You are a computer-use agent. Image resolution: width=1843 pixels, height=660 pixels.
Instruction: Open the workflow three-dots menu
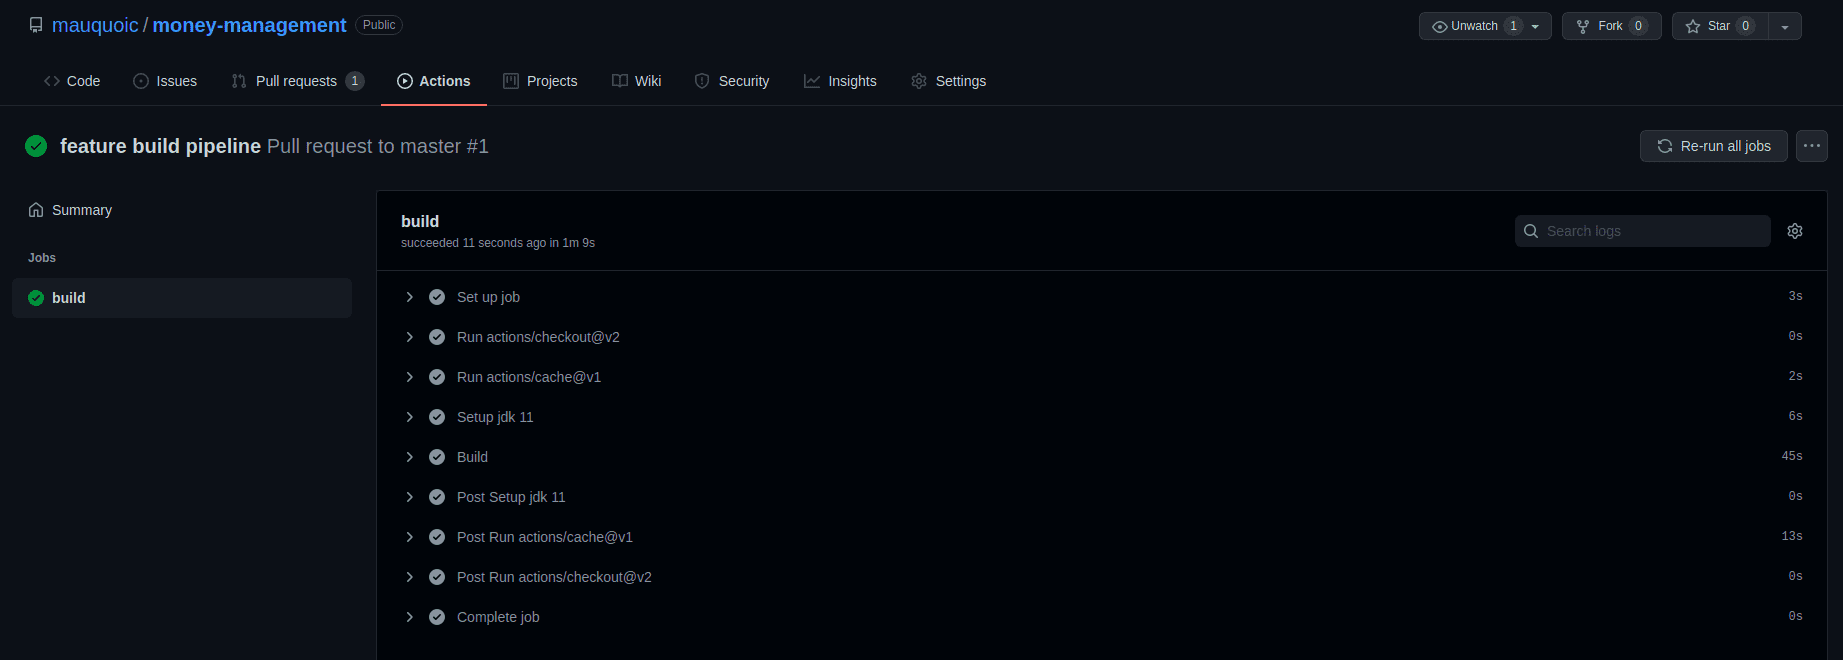pyautogui.click(x=1812, y=146)
